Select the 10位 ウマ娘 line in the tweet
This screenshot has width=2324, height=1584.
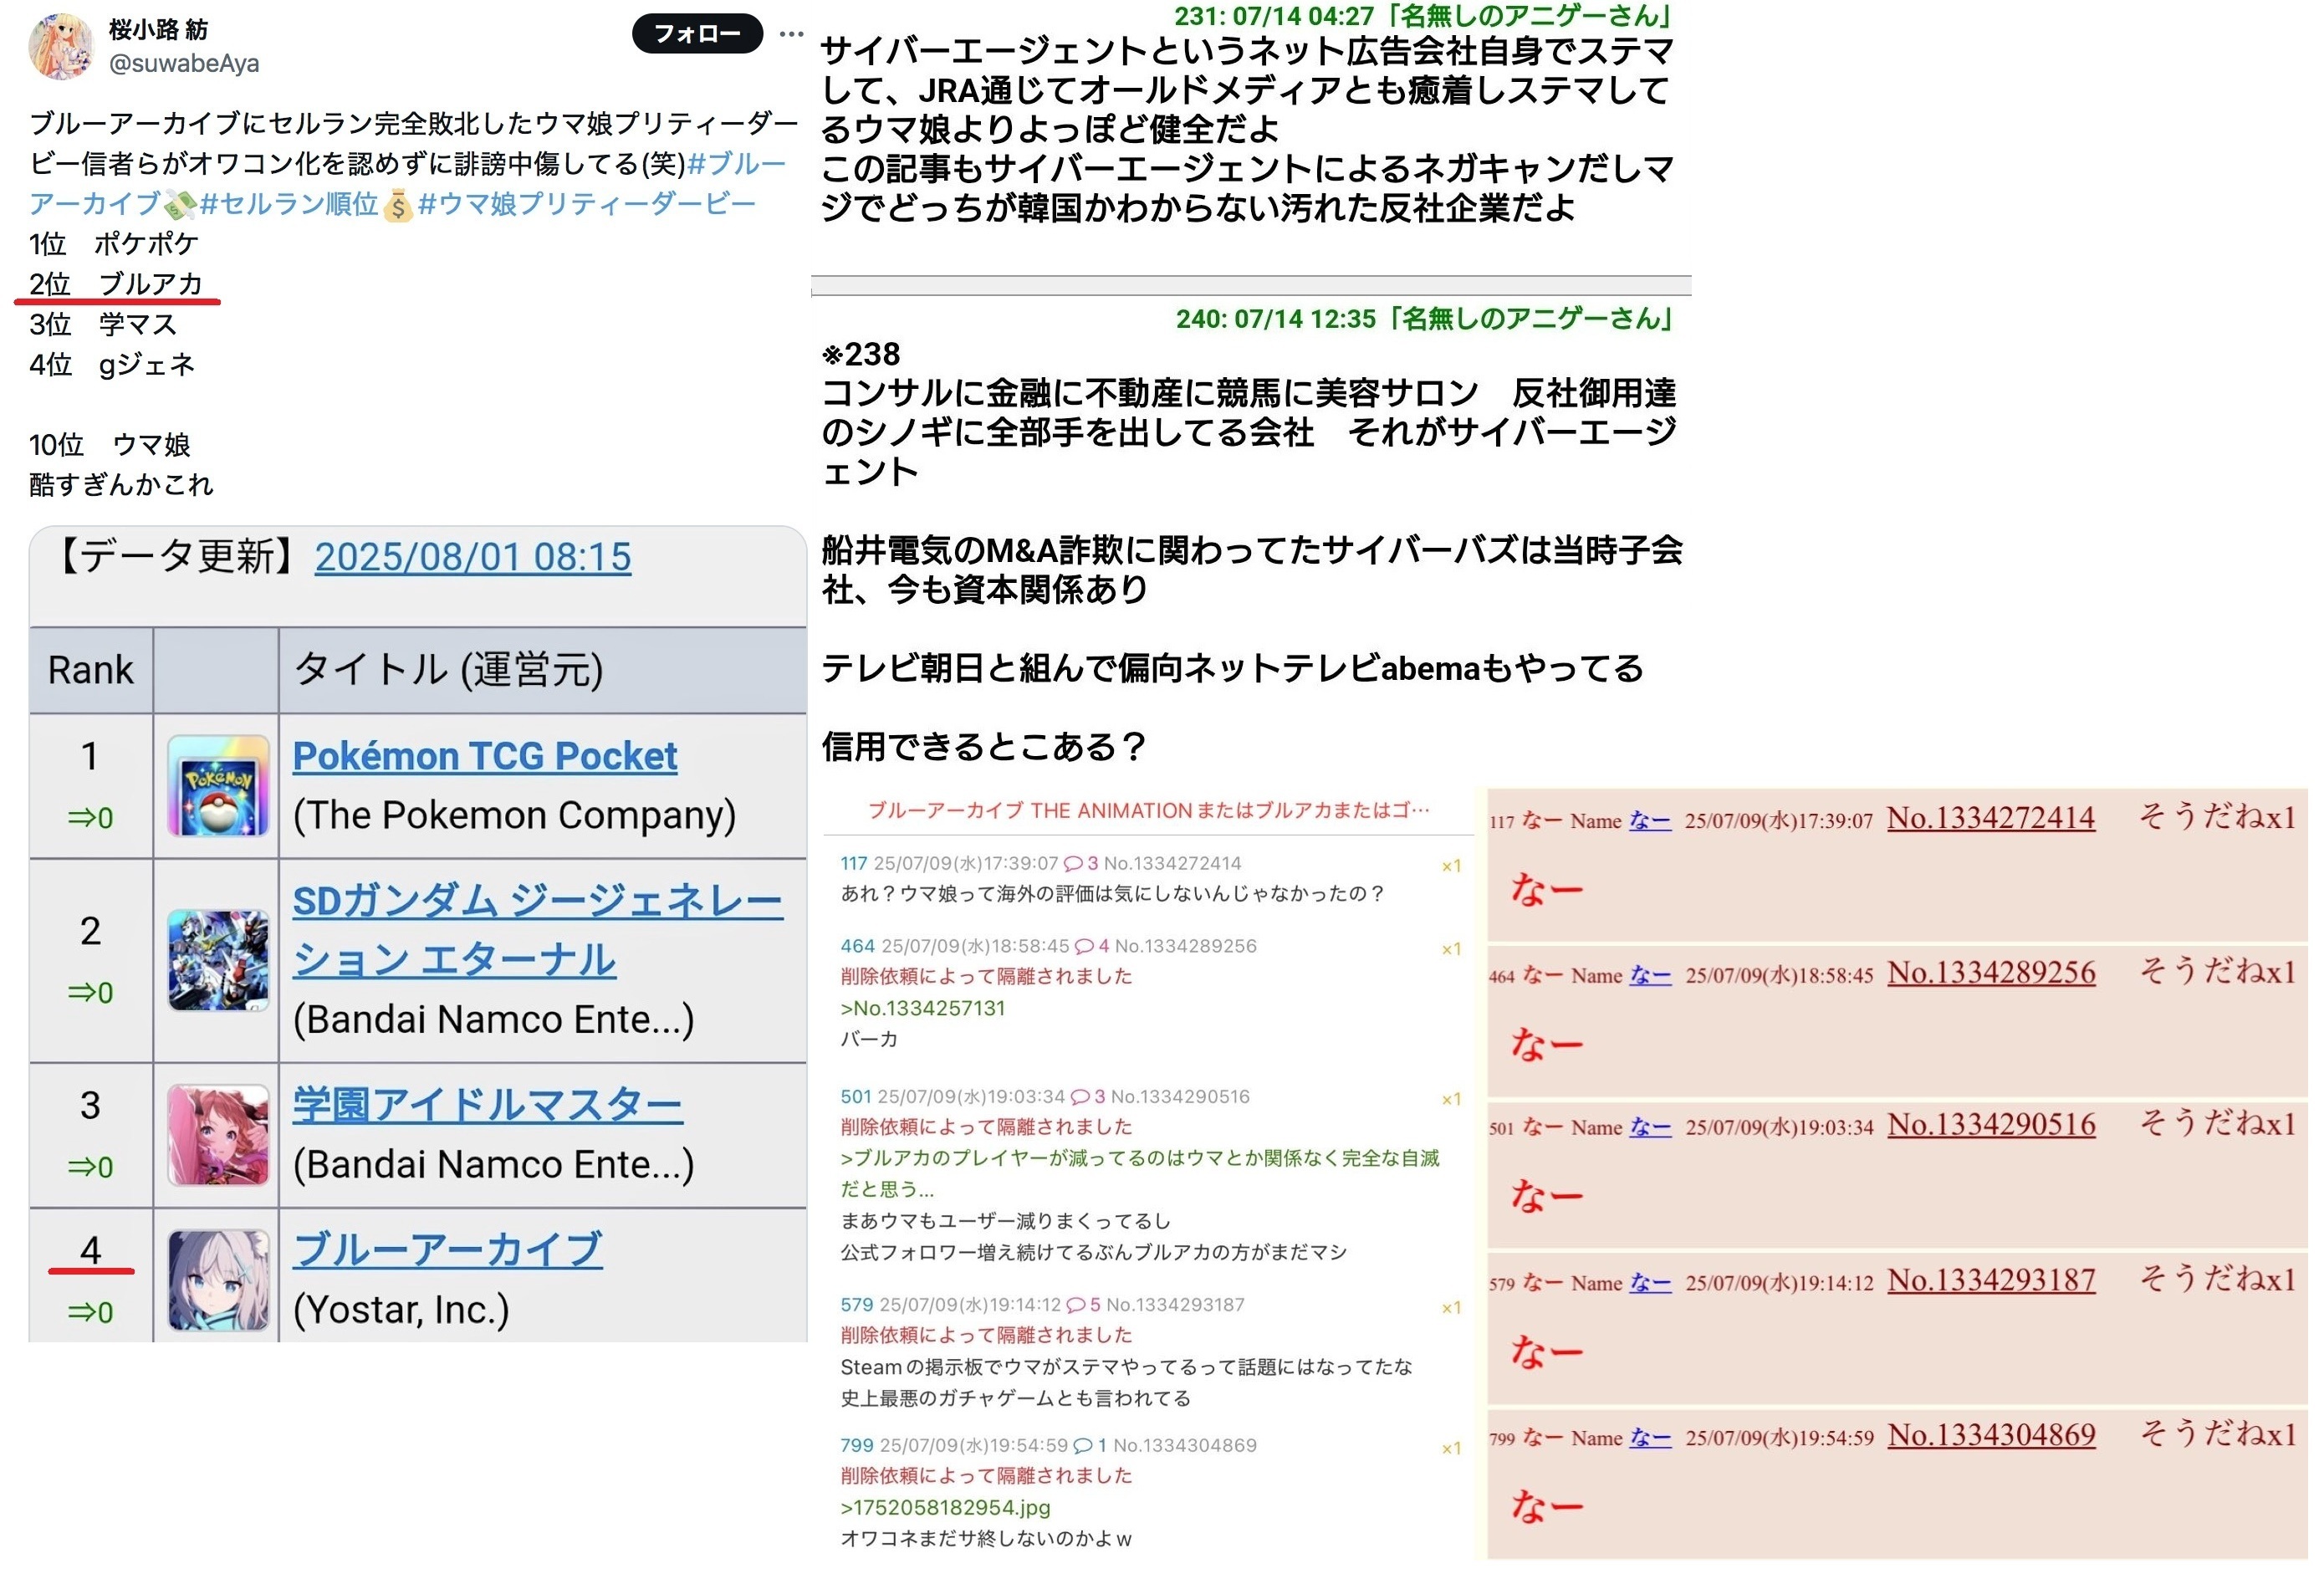[x=110, y=445]
